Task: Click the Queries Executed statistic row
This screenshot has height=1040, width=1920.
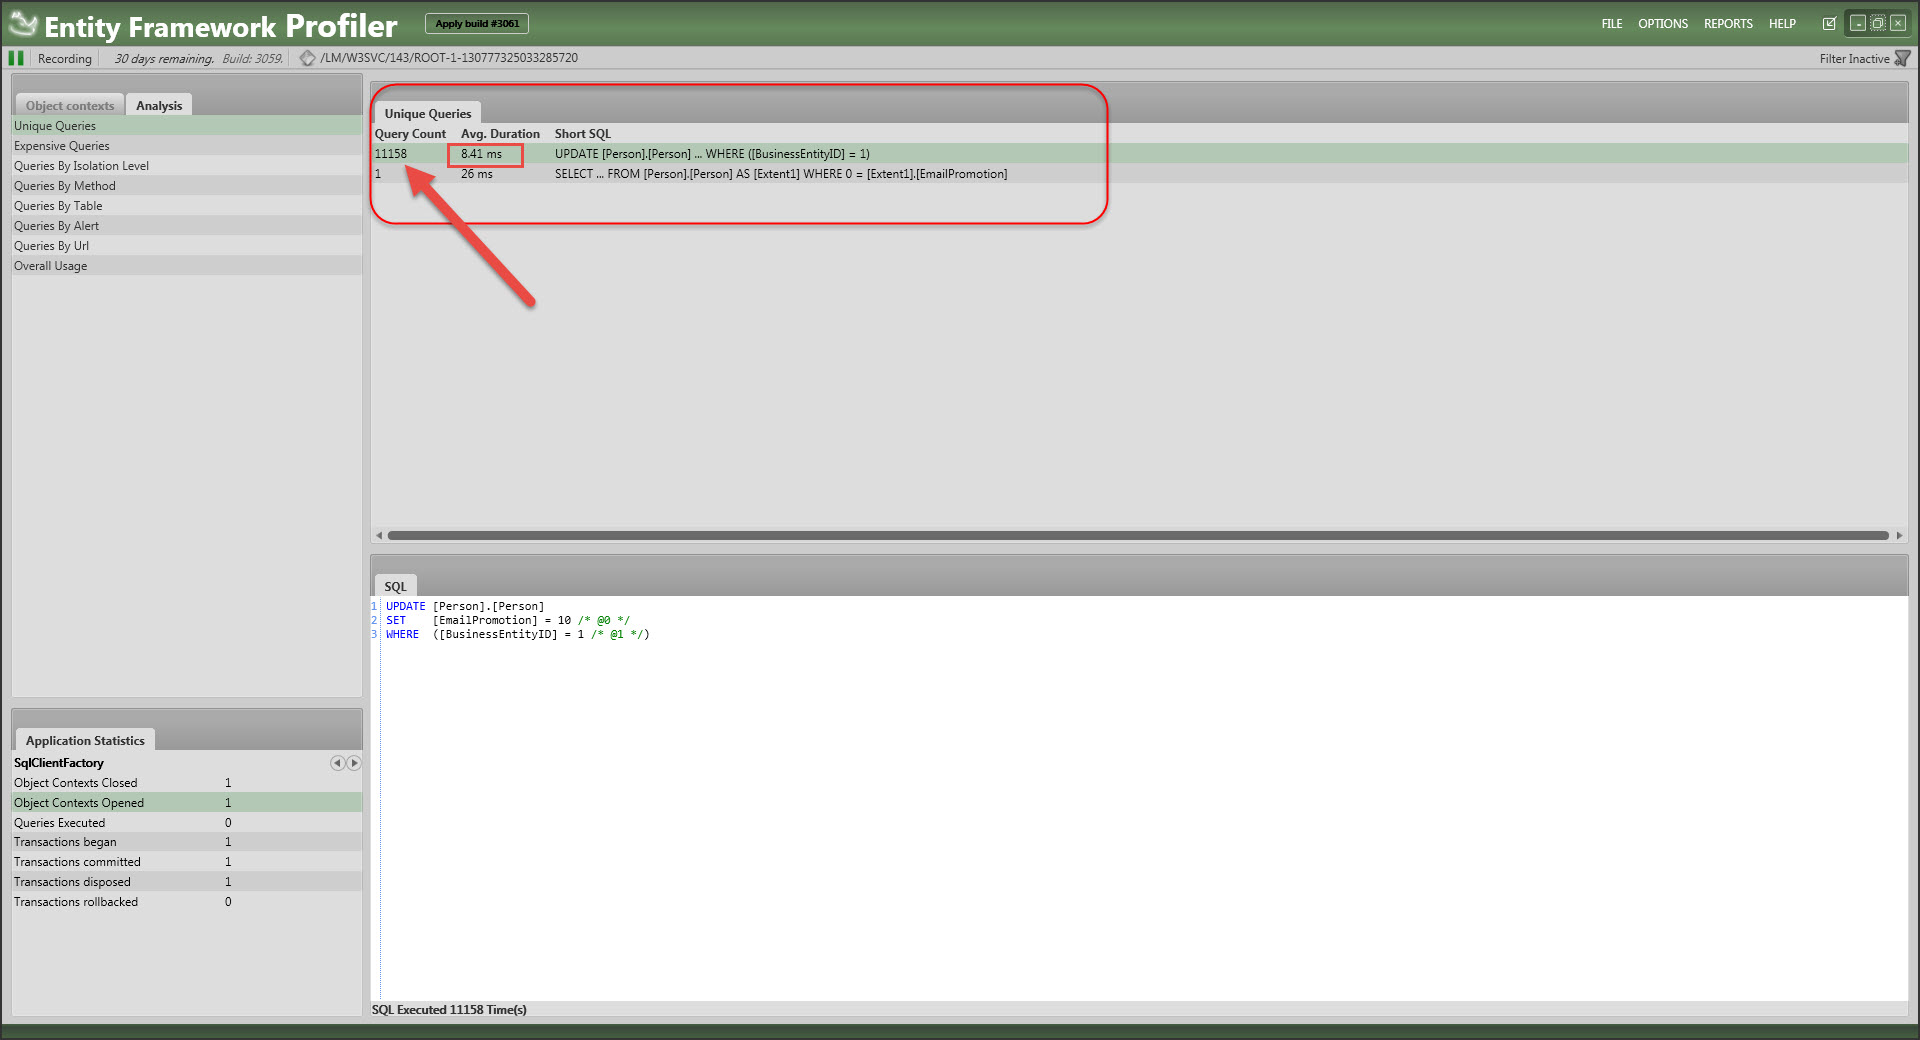Action: [x=187, y=823]
